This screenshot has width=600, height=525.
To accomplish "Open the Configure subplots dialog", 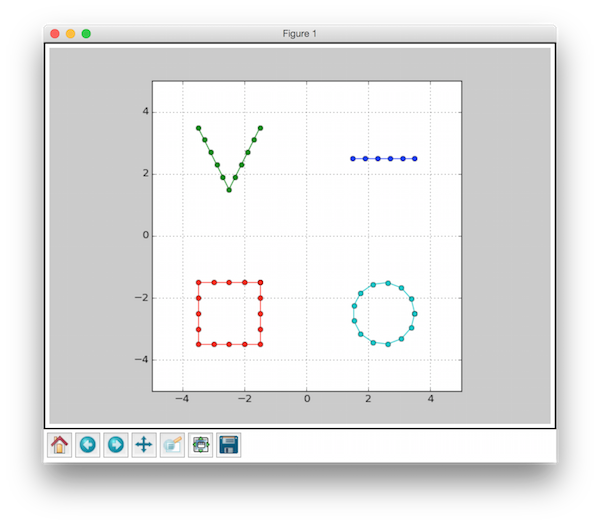I will pos(200,445).
